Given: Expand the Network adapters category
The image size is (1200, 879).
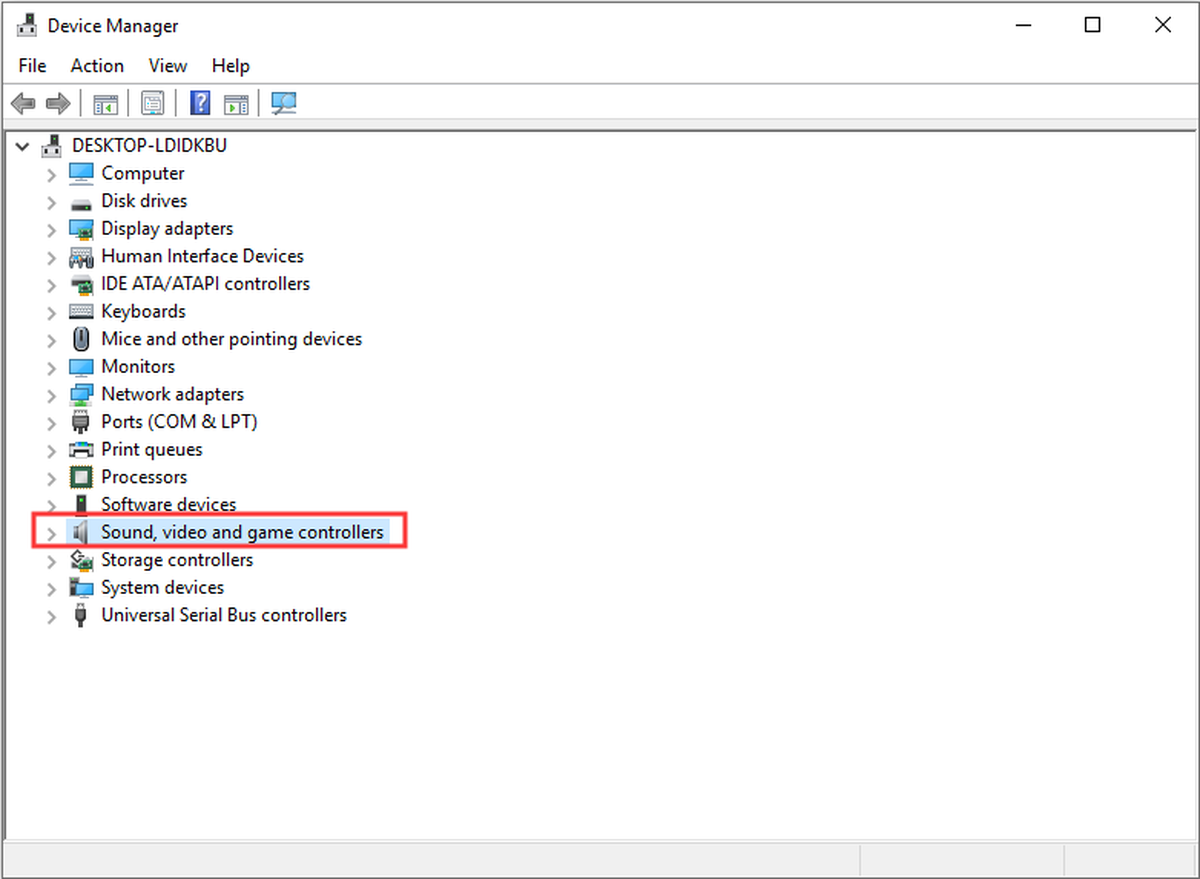Looking at the screenshot, I should [x=51, y=395].
